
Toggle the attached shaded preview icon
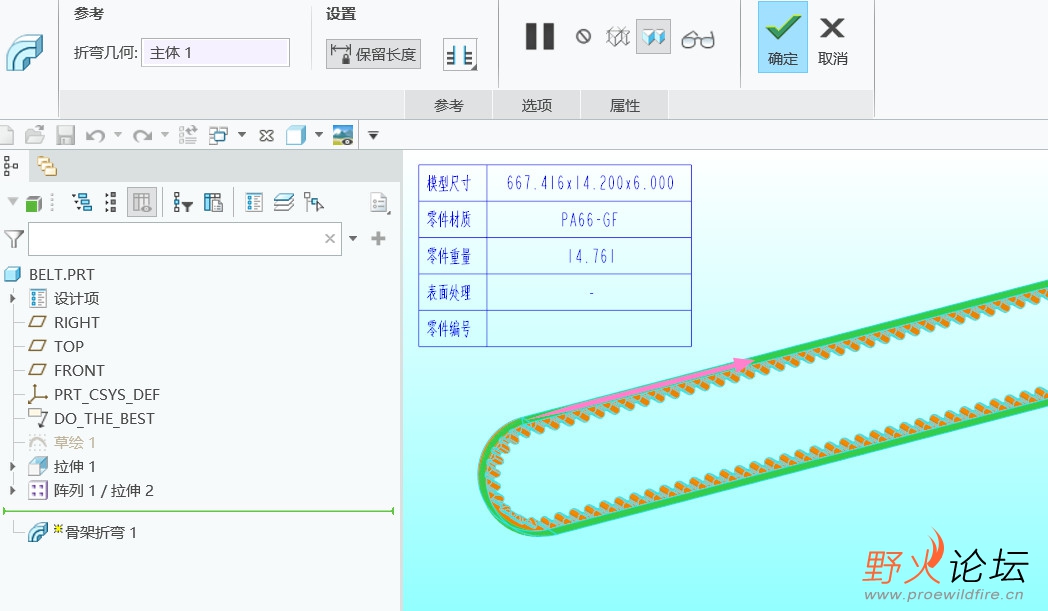(x=653, y=37)
